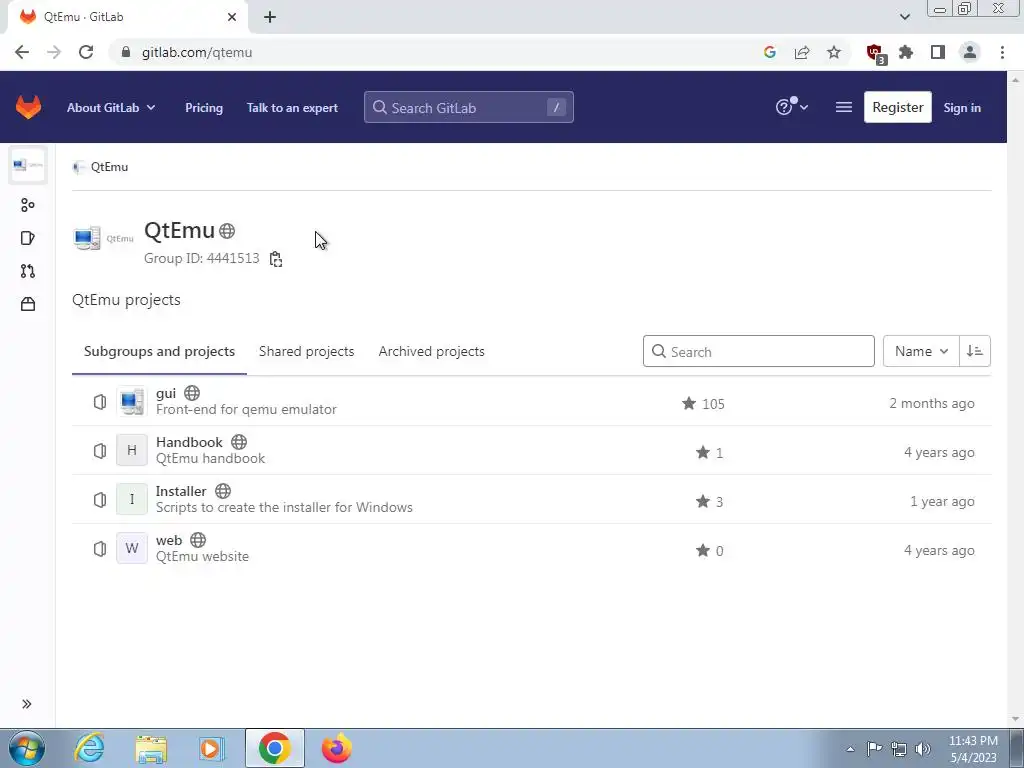Show hidden system tray icons
The image size is (1024, 768).
pos(850,749)
